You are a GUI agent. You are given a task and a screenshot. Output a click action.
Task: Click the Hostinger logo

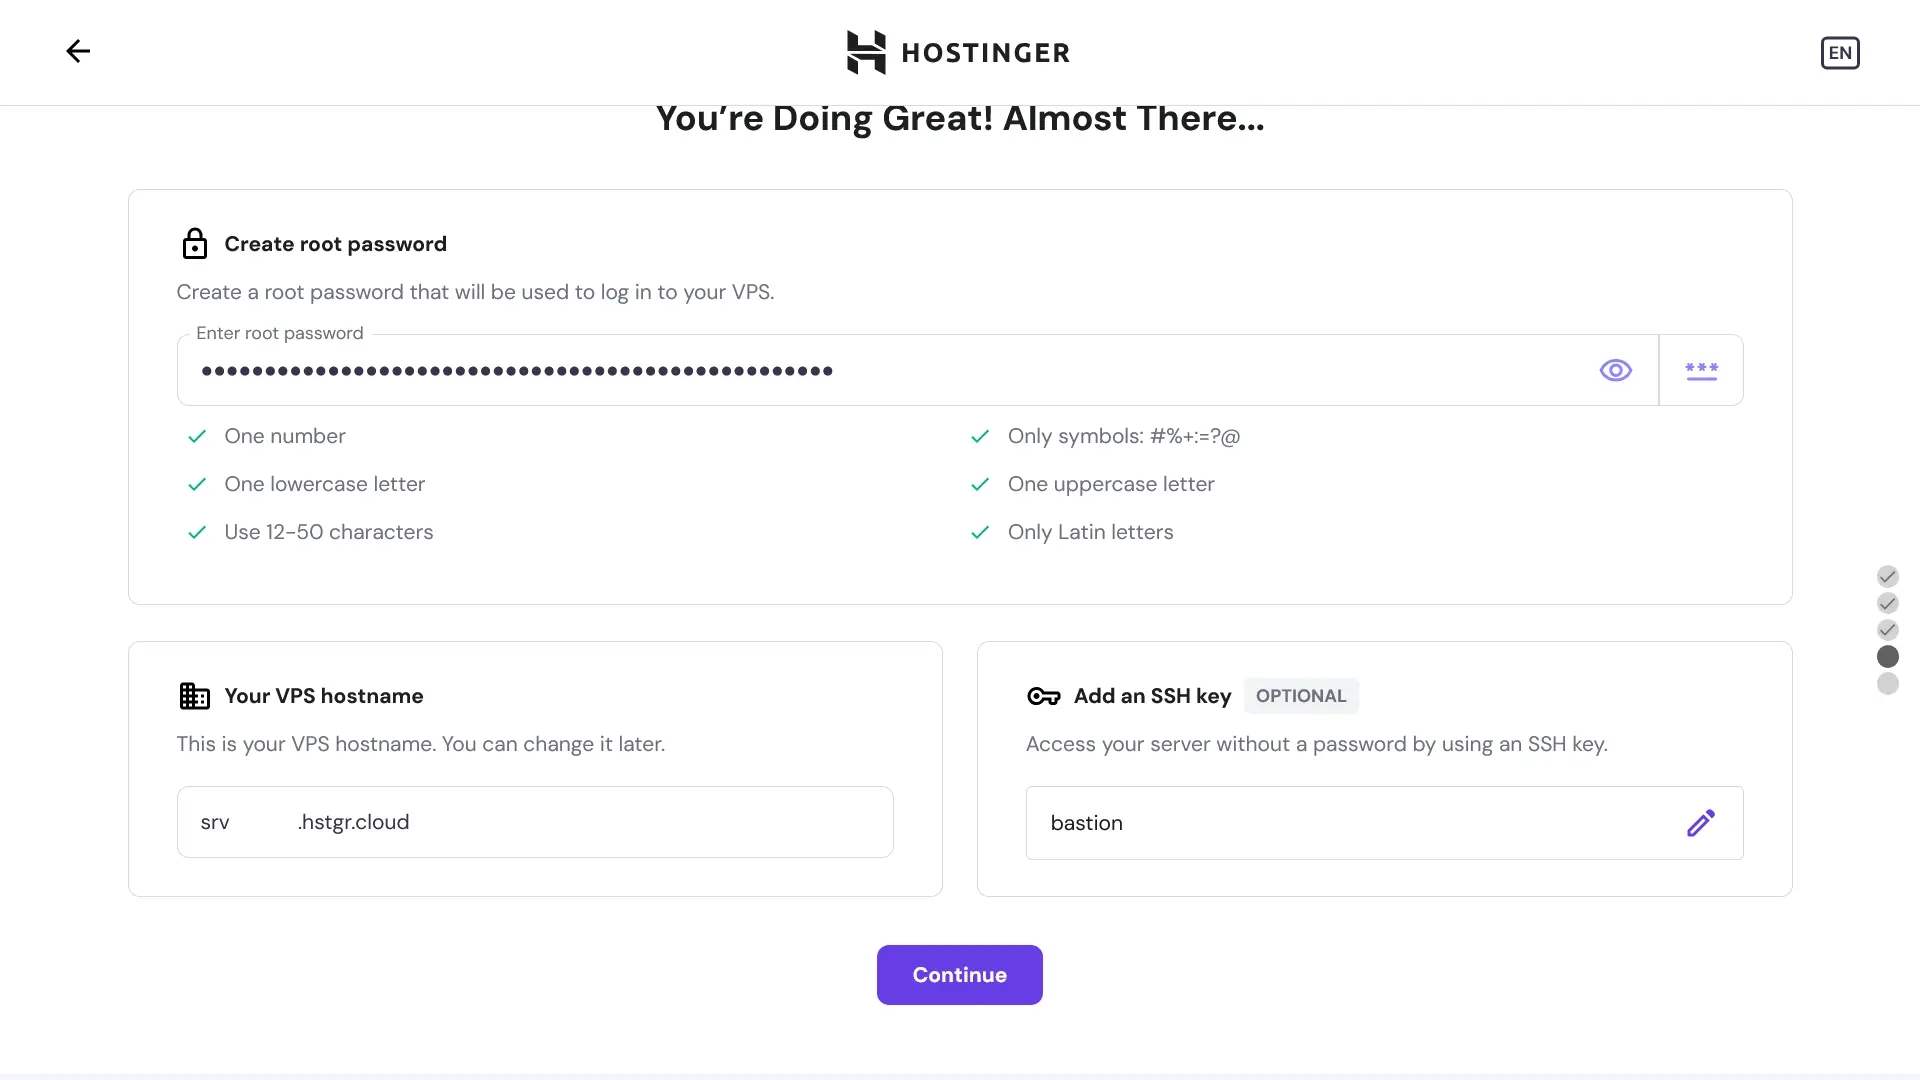(958, 52)
